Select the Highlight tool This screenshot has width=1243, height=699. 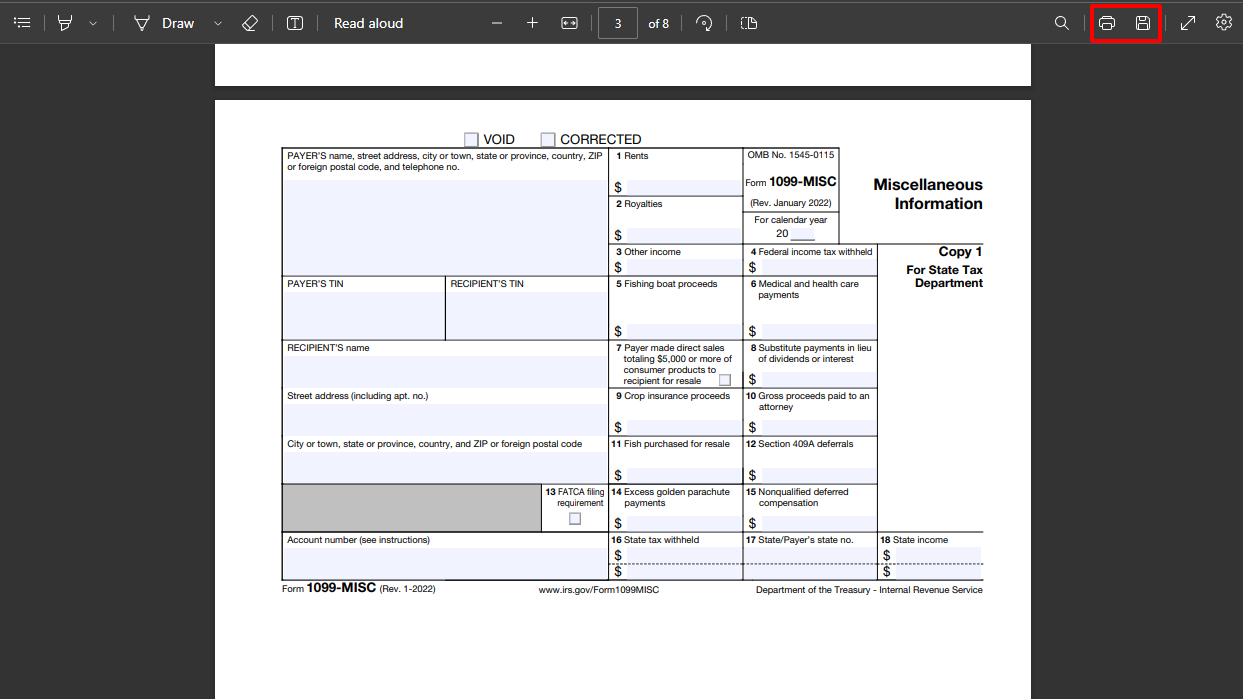coord(65,23)
